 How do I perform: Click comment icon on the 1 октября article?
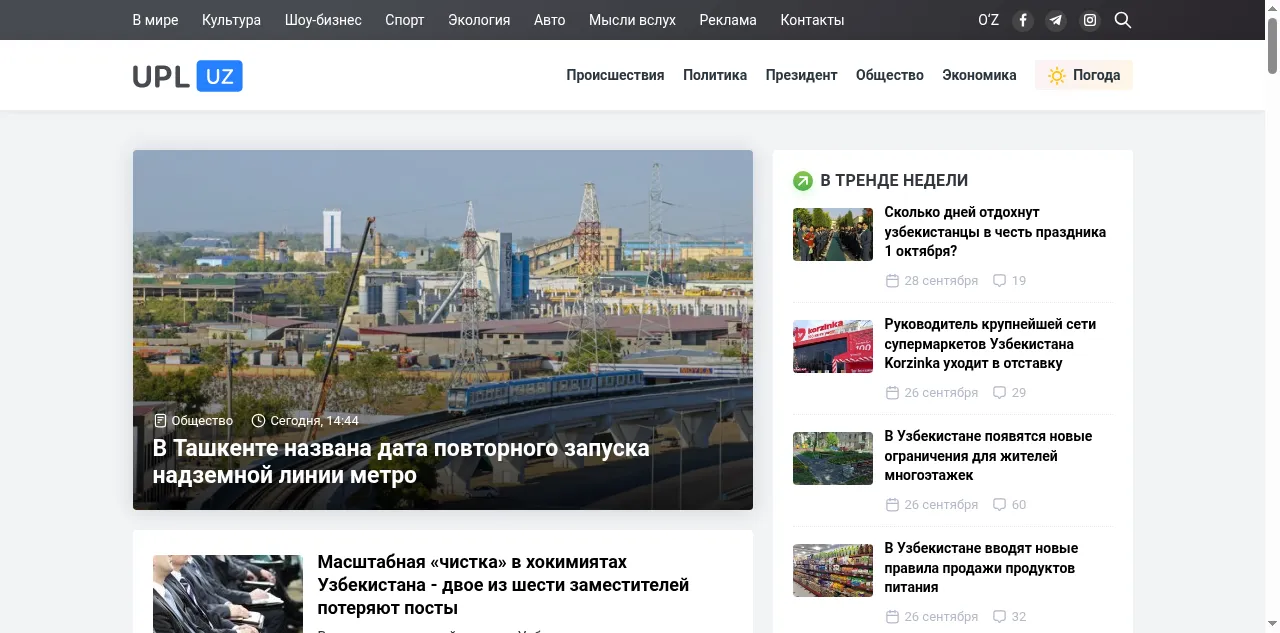click(x=999, y=281)
